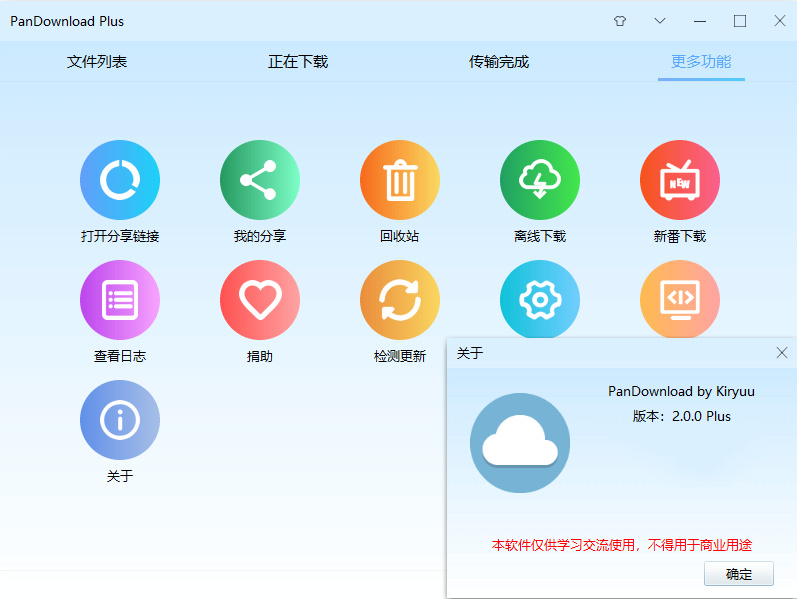
Task: Click the 确定 button in 关于 dialog
Action: 739,574
